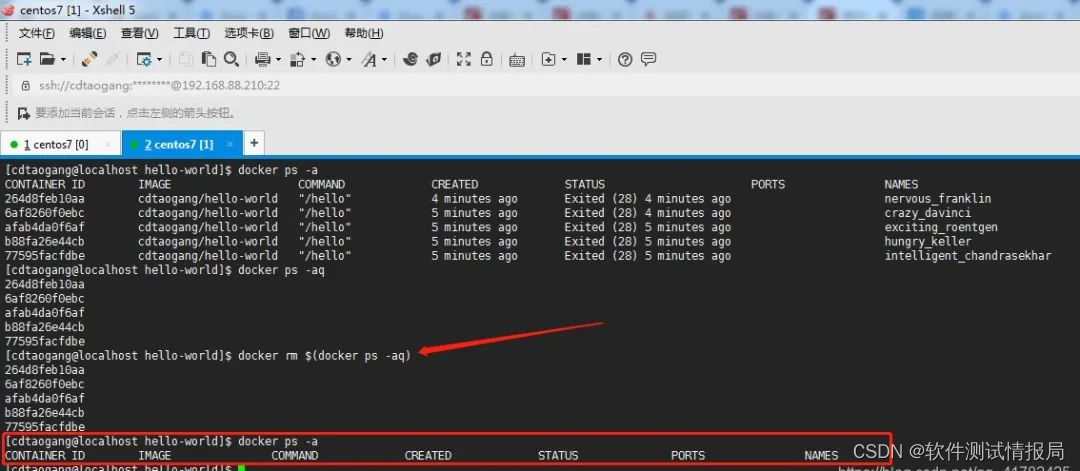Click the New Session toolbar icon
The height and width of the screenshot is (471, 1080).
point(24,60)
